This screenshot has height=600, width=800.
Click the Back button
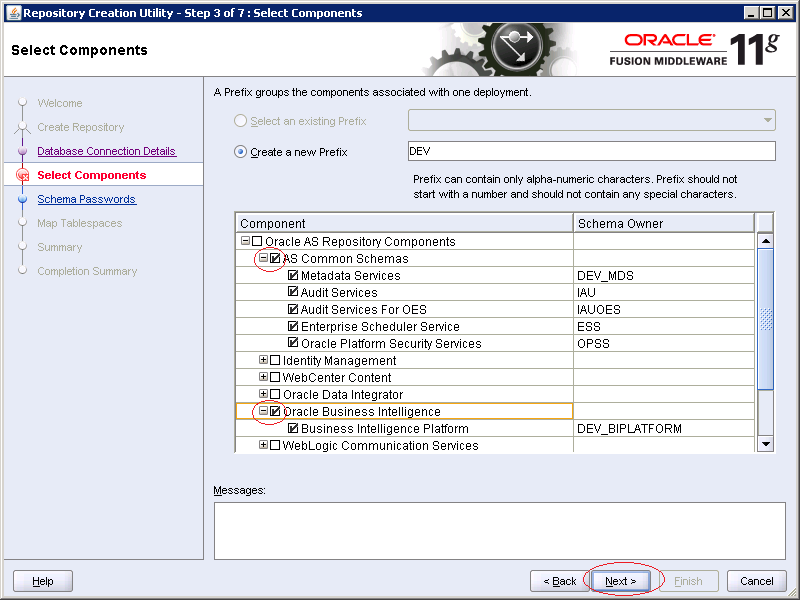click(560, 581)
